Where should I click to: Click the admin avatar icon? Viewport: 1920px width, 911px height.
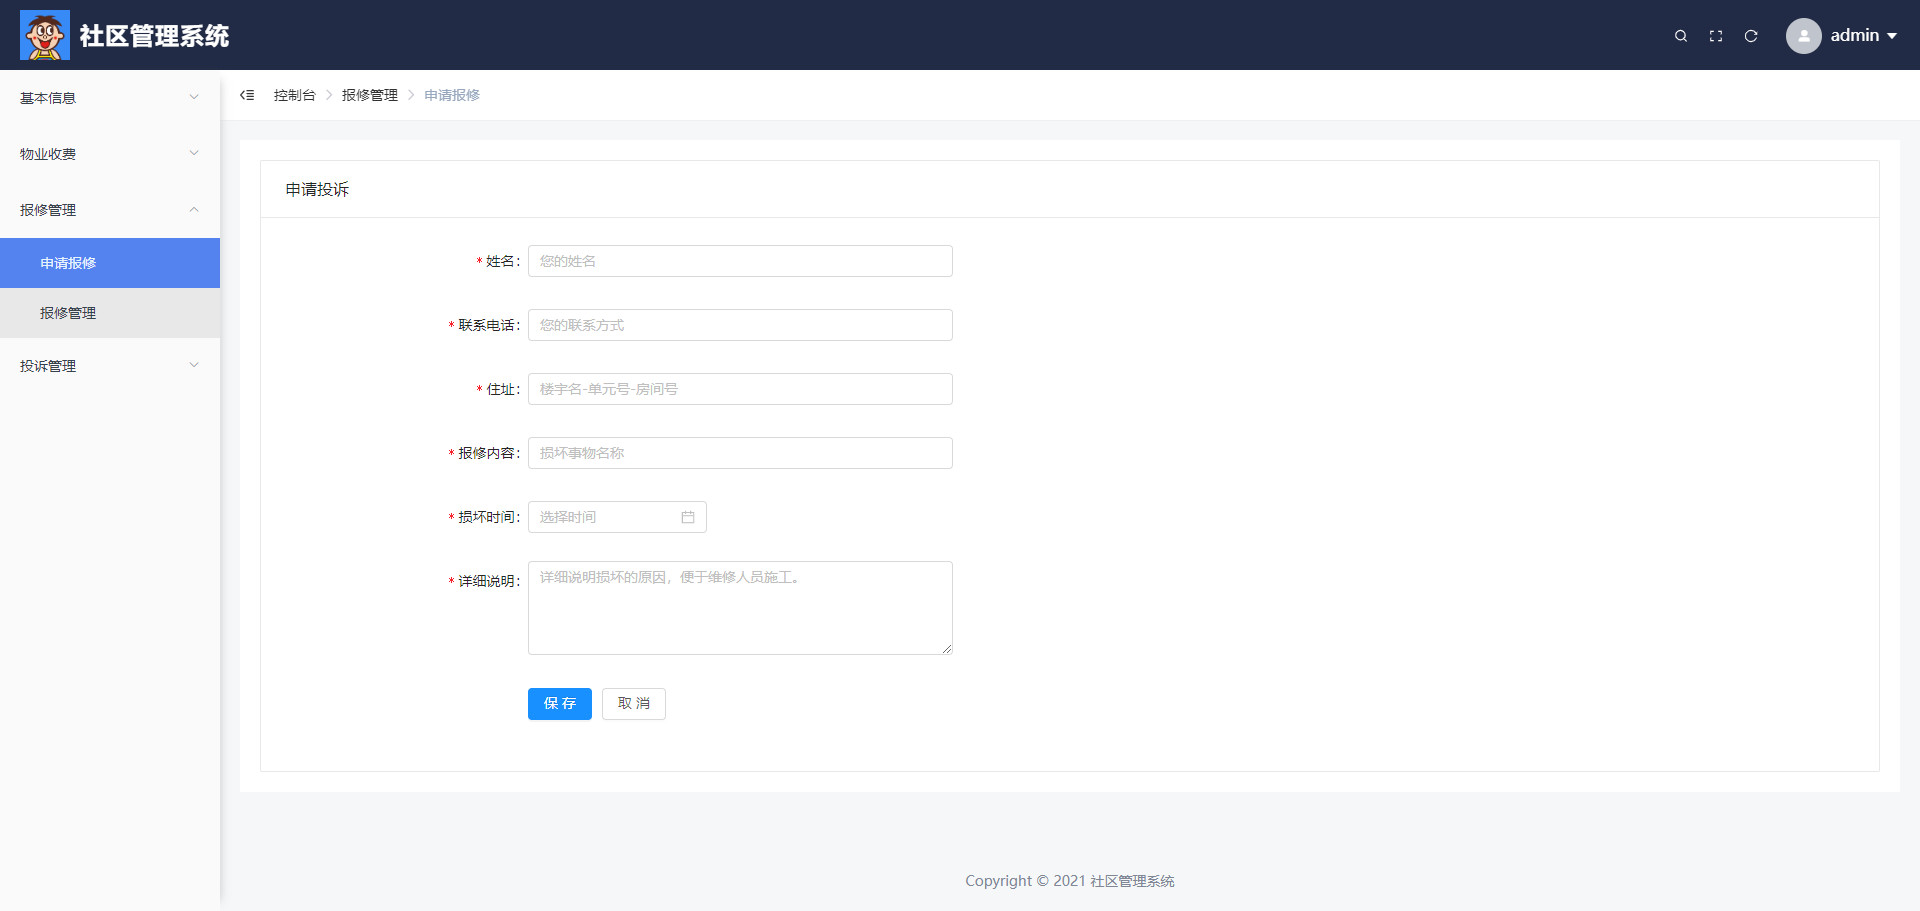click(1804, 36)
